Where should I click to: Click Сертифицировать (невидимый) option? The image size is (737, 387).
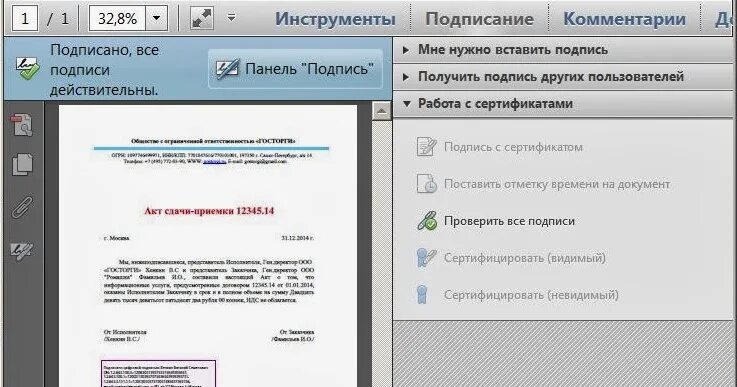[x=531, y=295]
